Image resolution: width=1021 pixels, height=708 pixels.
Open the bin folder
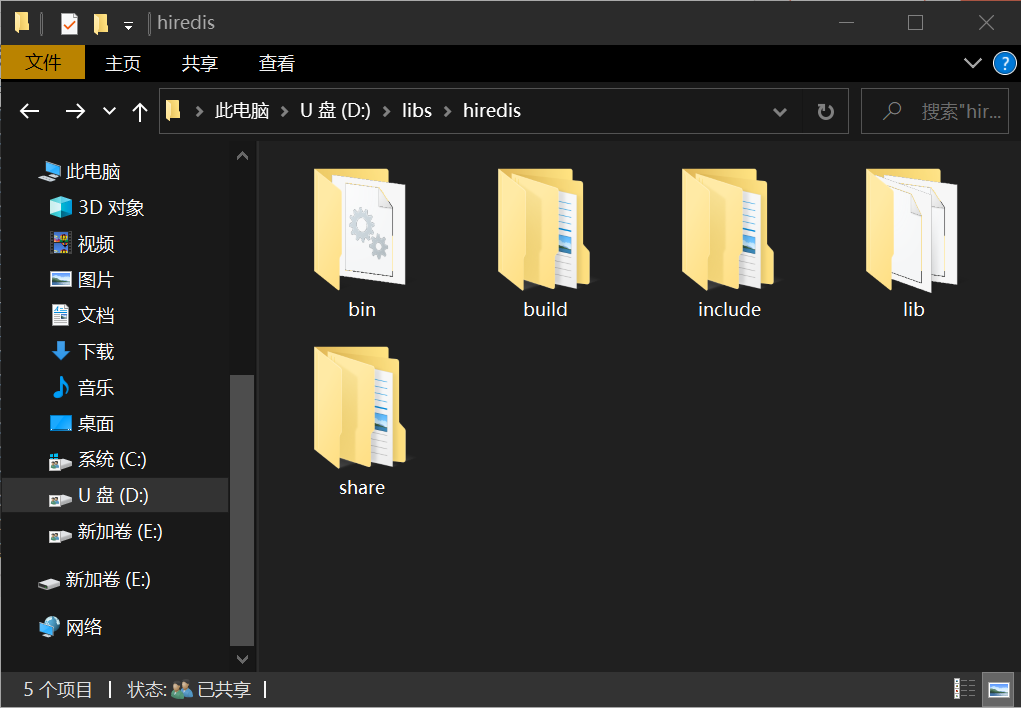pyautogui.click(x=360, y=240)
